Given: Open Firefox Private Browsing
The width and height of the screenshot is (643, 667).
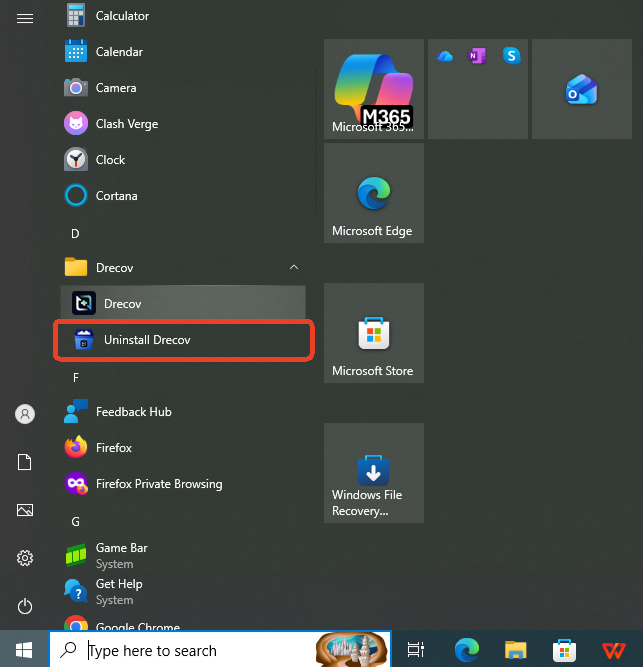Looking at the screenshot, I should tap(158, 484).
